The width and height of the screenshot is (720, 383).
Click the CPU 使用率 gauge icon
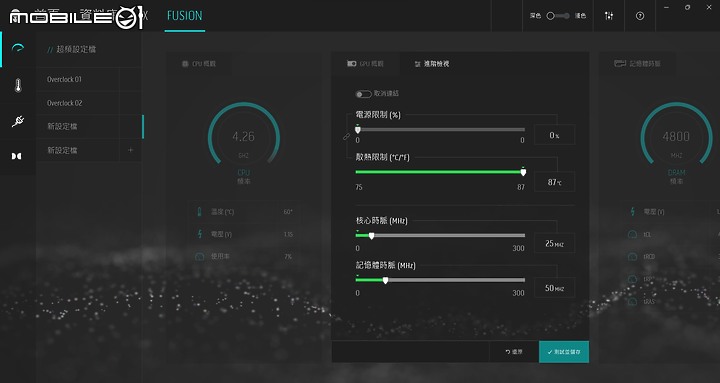pyautogui.click(x=200, y=257)
